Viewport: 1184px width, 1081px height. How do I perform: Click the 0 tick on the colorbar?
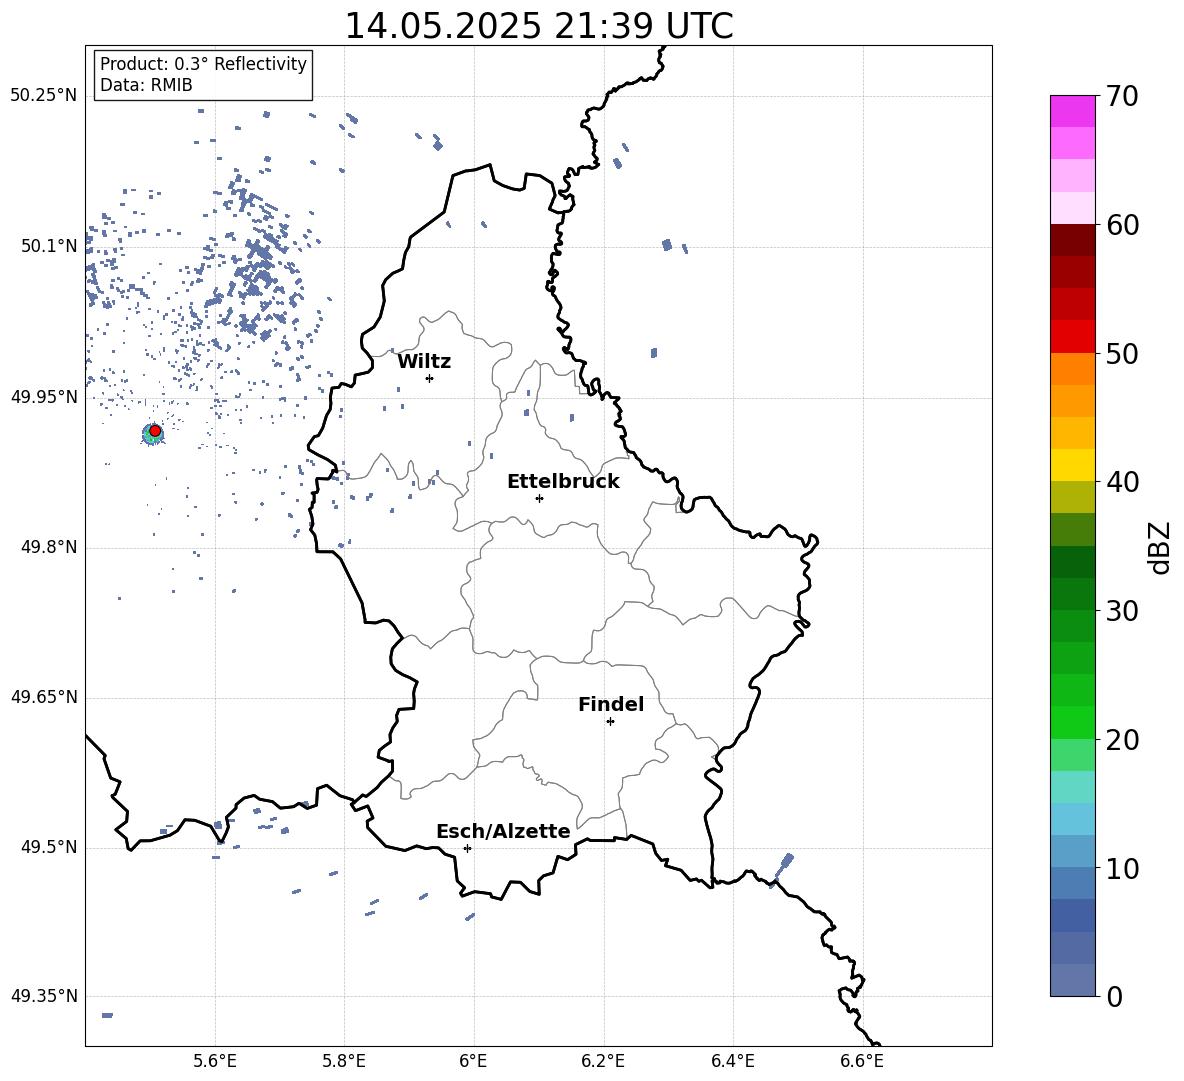pos(1115,996)
